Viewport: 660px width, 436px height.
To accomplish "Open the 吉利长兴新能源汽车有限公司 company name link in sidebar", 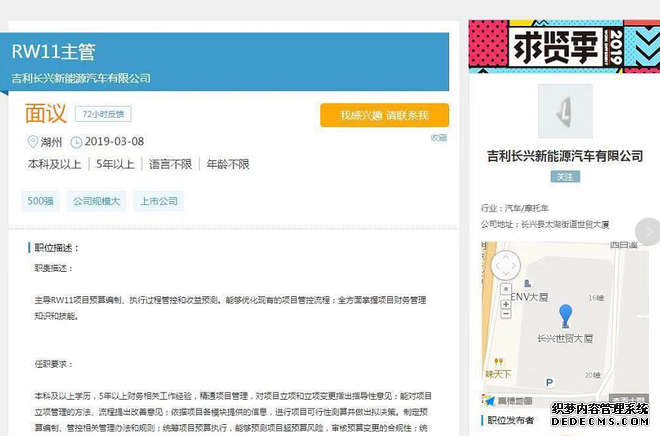I will tap(565, 156).
